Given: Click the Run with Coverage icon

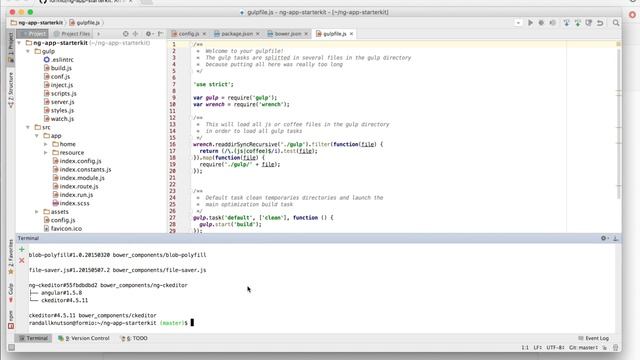Looking at the screenshot, I should [553, 23].
